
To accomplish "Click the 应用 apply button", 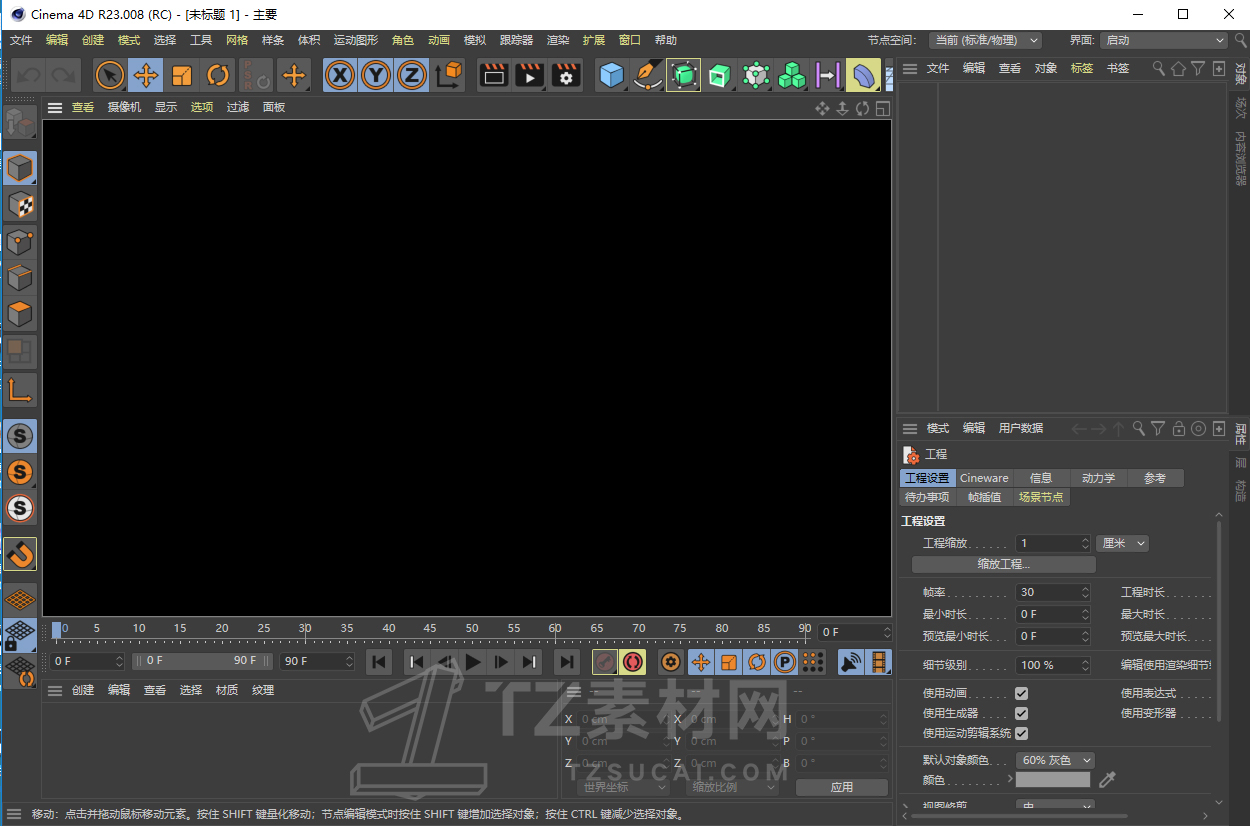I will (x=842, y=787).
